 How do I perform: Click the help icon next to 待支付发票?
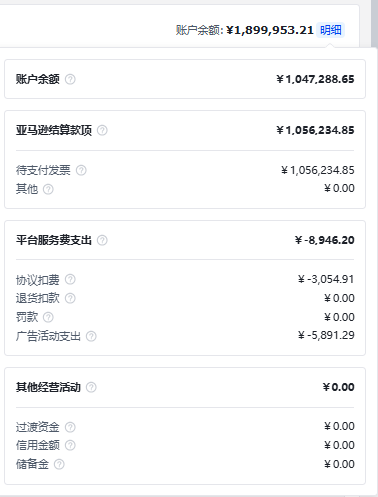[x=81, y=170]
